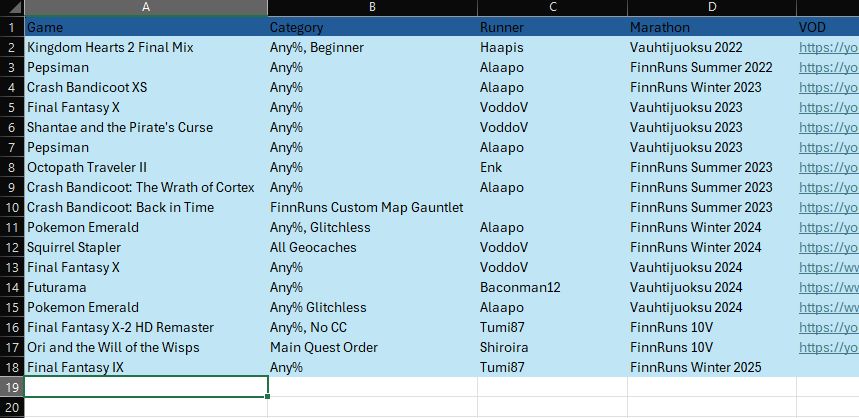This screenshot has width=859, height=418.
Task: Select row 10 header
Action: click(x=12, y=208)
